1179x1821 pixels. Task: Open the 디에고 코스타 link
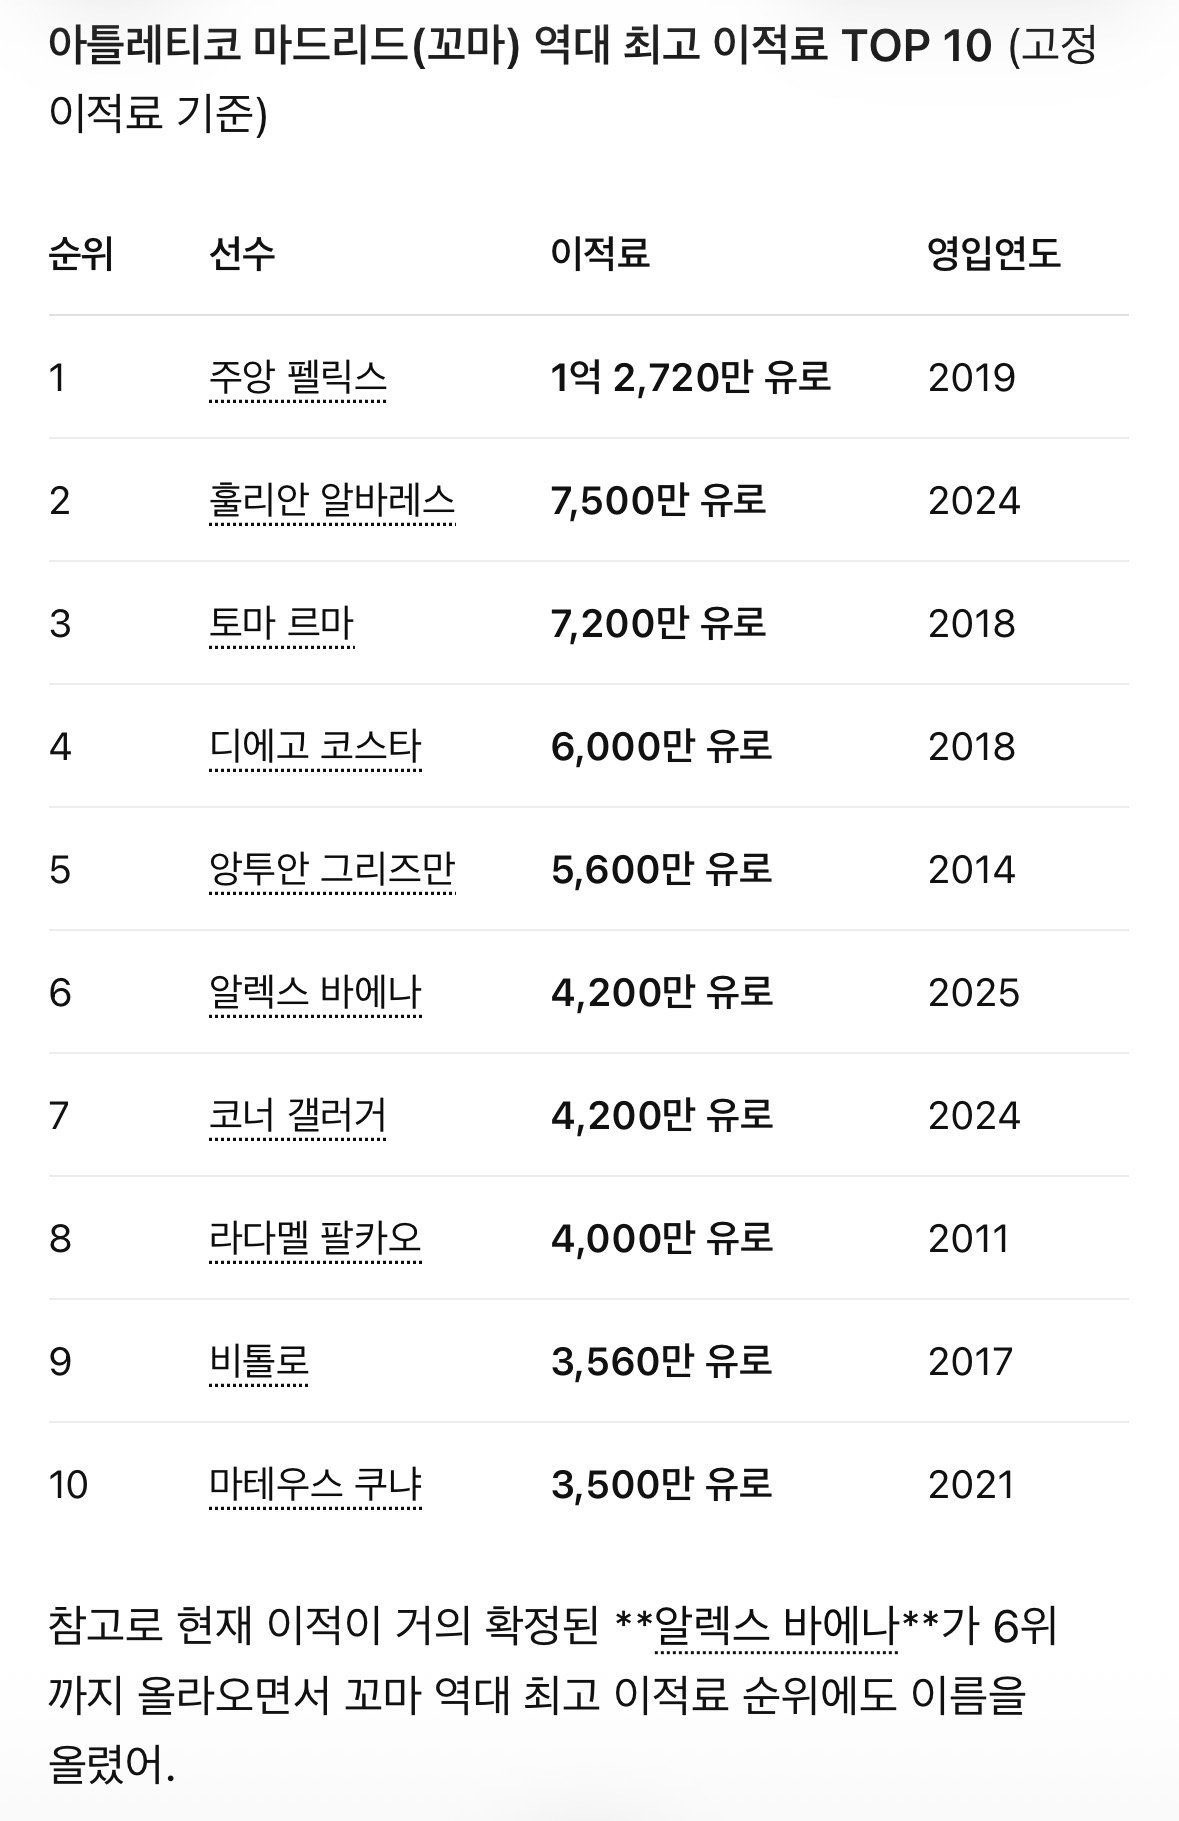[315, 747]
